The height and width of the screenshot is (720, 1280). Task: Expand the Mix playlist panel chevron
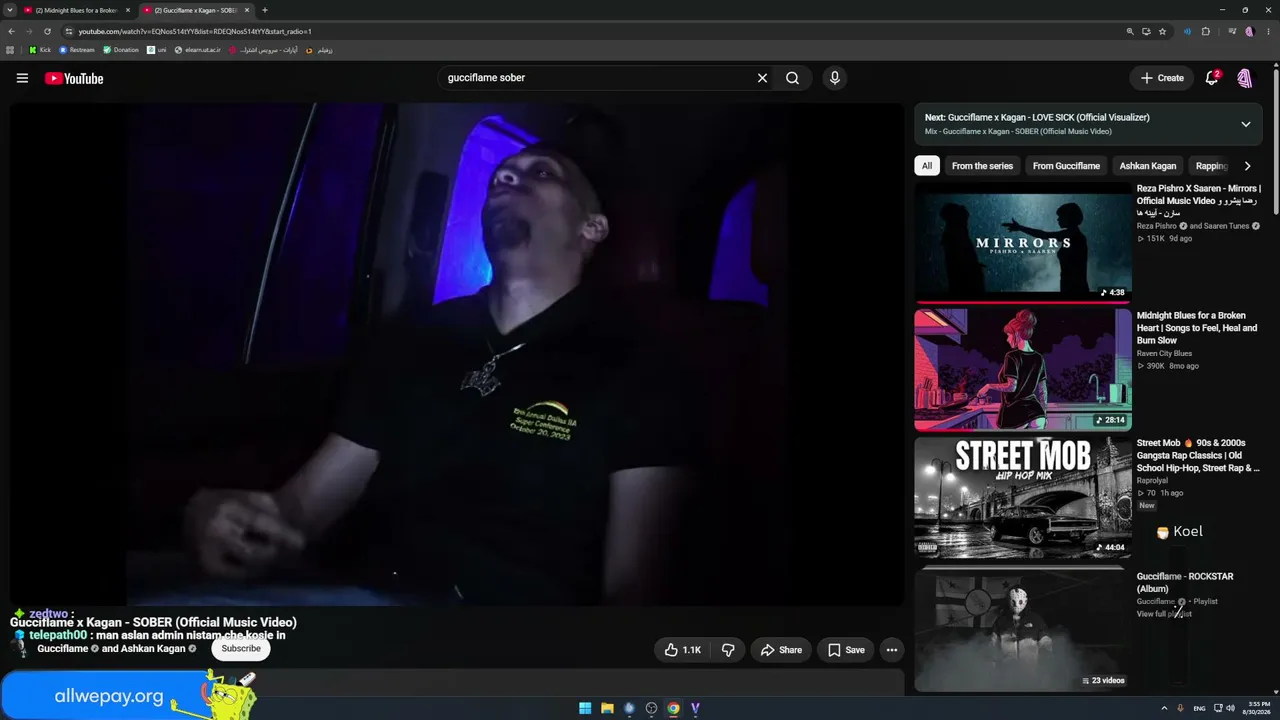point(1246,124)
